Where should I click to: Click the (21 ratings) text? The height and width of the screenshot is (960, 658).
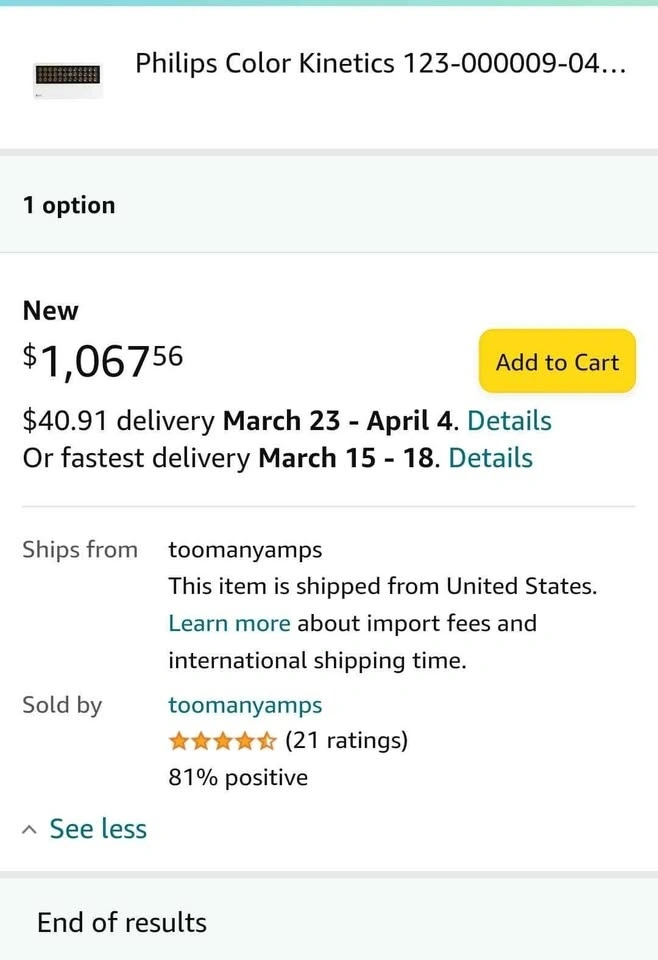coord(346,741)
